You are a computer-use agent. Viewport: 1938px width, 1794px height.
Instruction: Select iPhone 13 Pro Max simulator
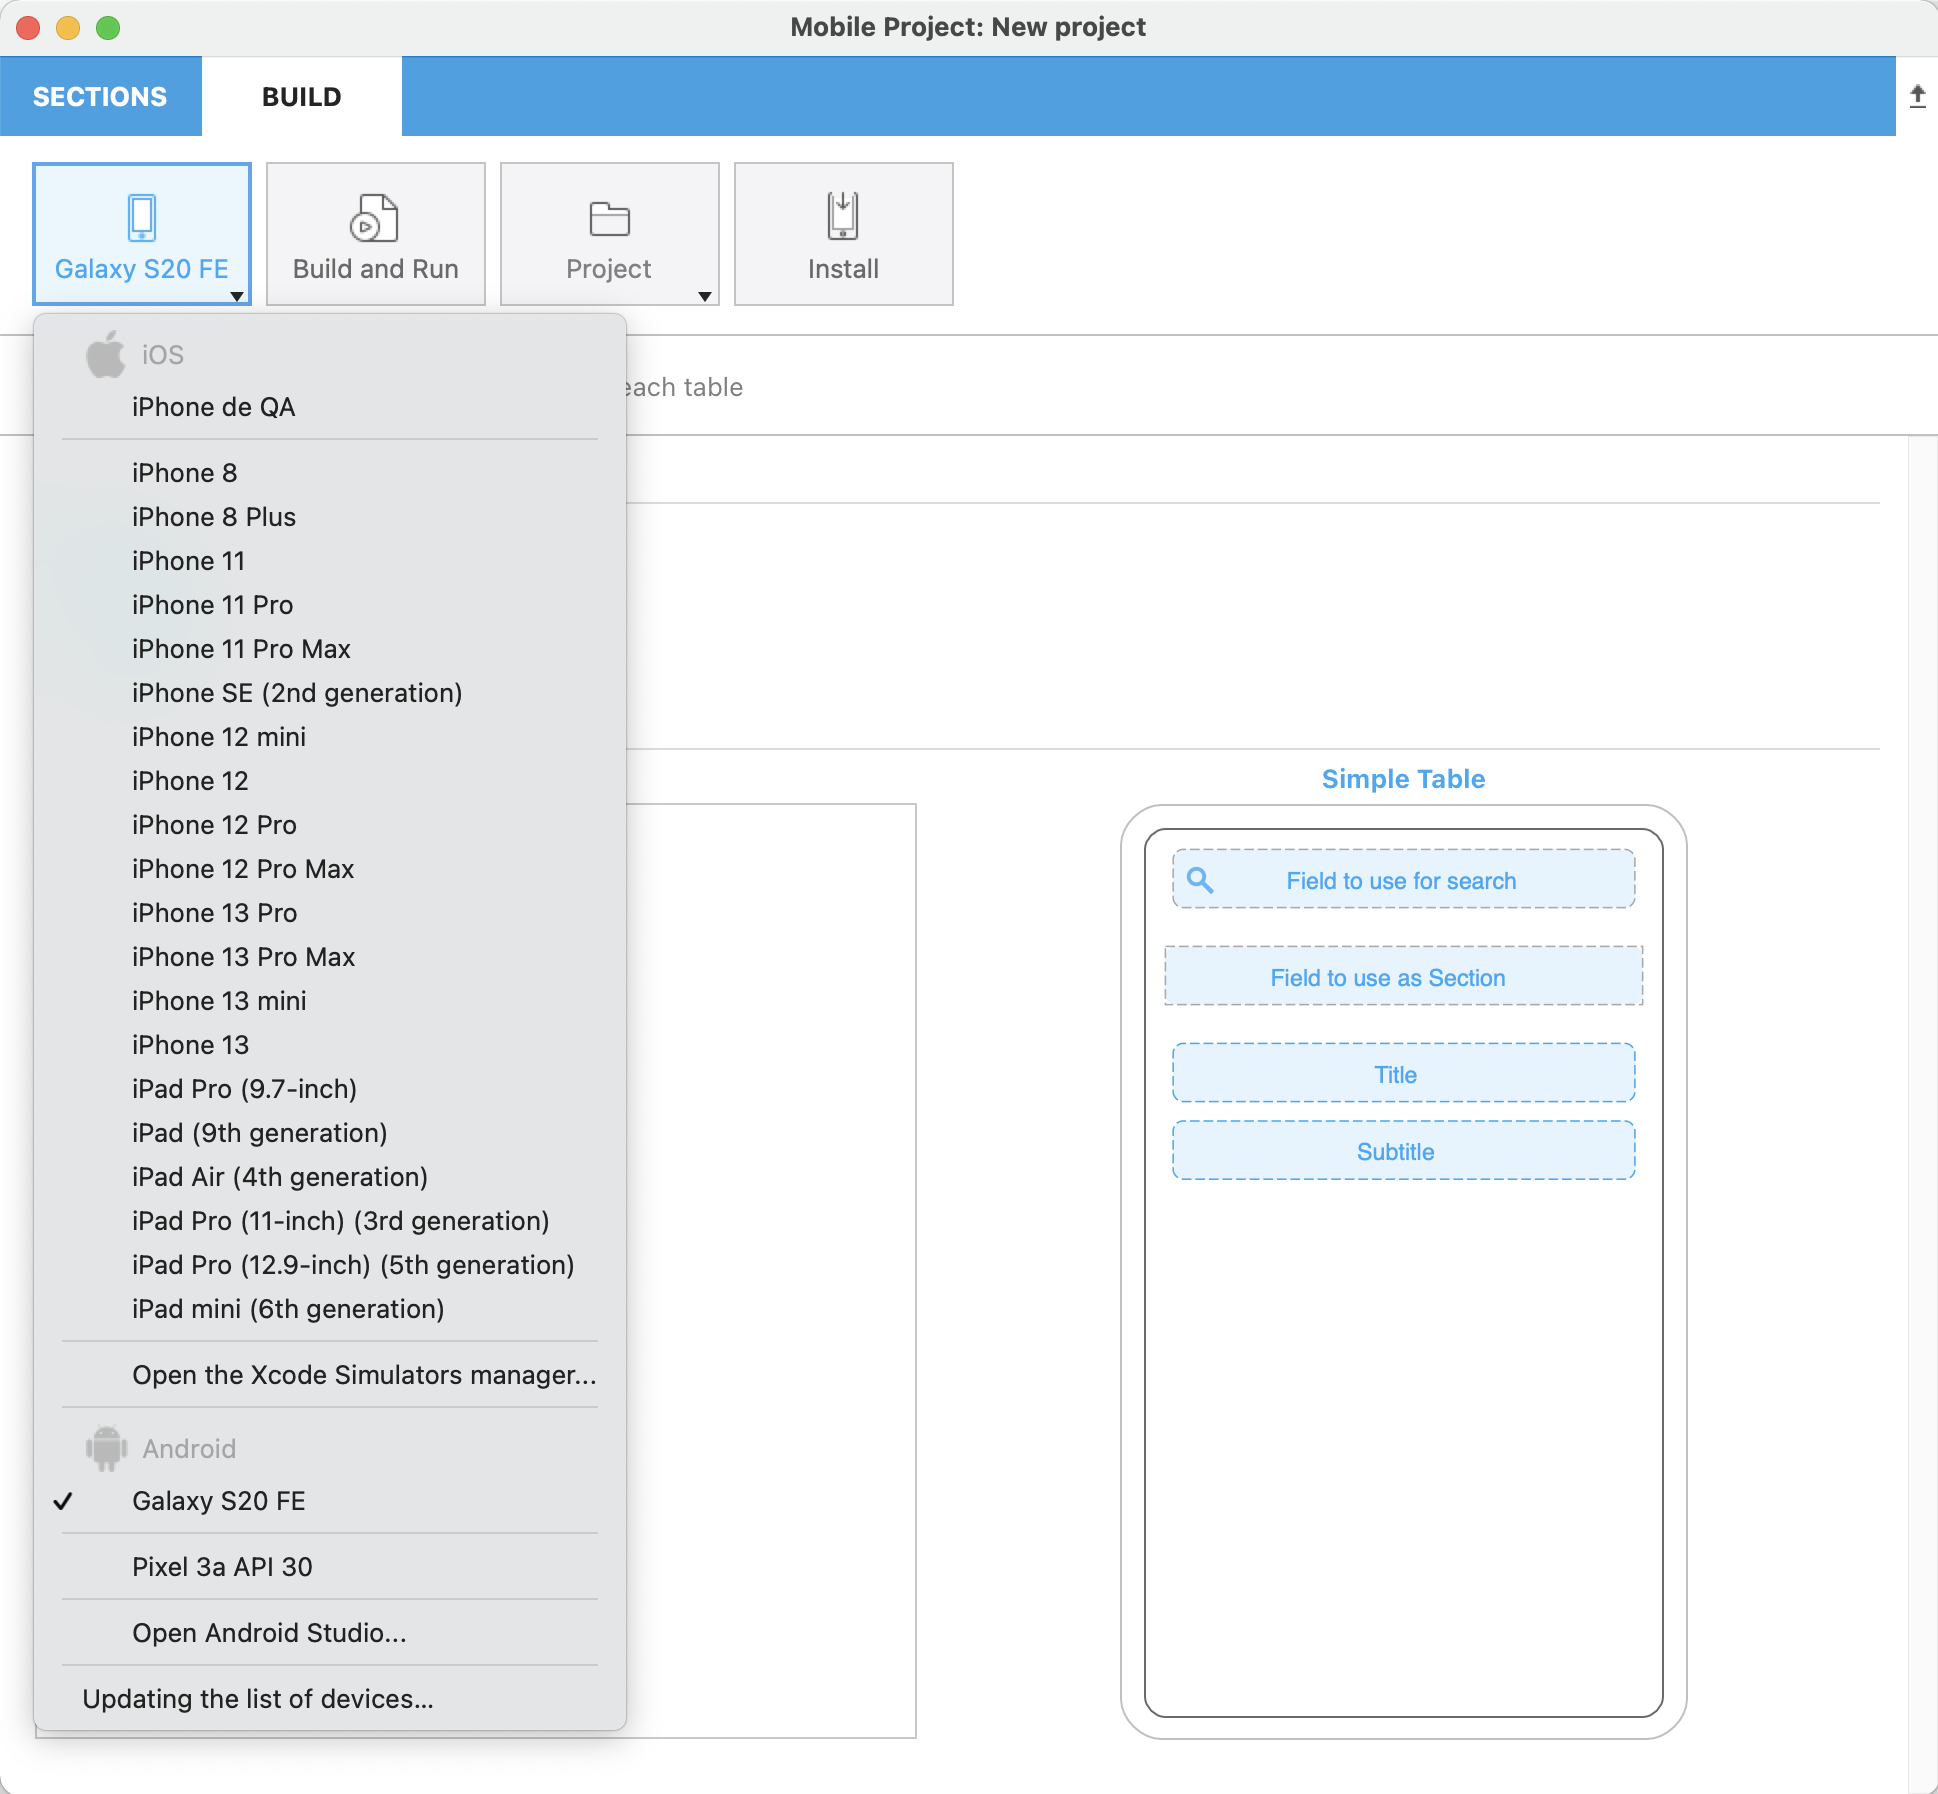pyautogui.click(x=330, y=957)
